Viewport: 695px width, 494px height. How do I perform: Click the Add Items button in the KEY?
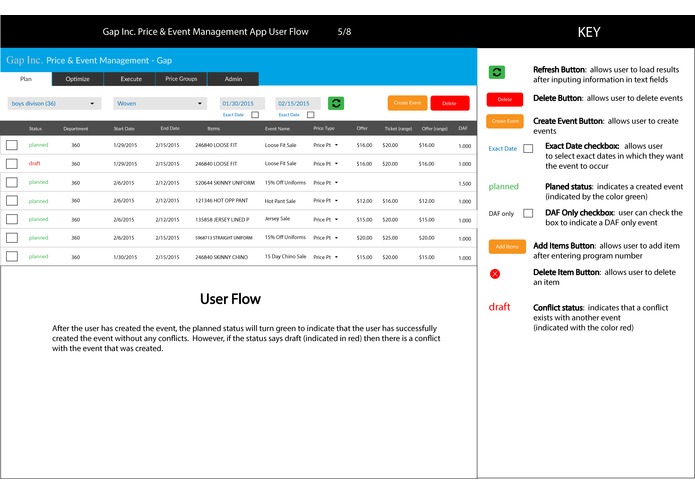[x=507, y=246]
